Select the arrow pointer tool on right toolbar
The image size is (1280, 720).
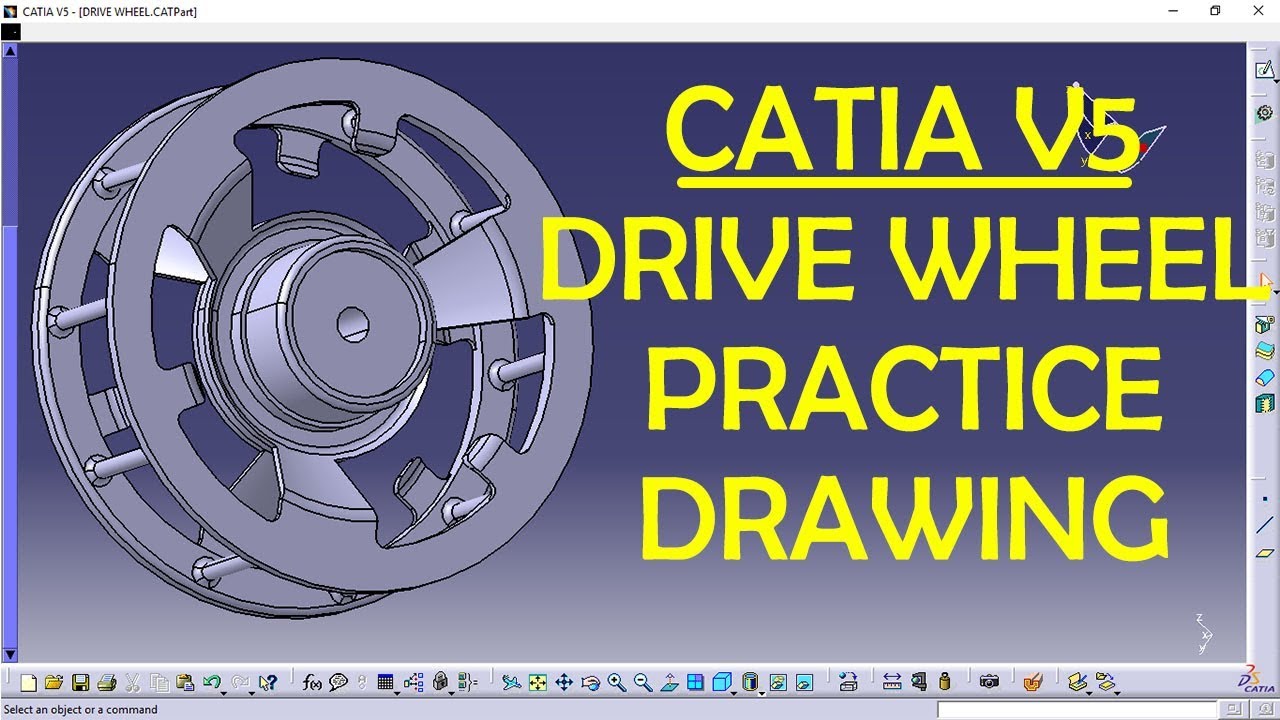point(1265,281)
